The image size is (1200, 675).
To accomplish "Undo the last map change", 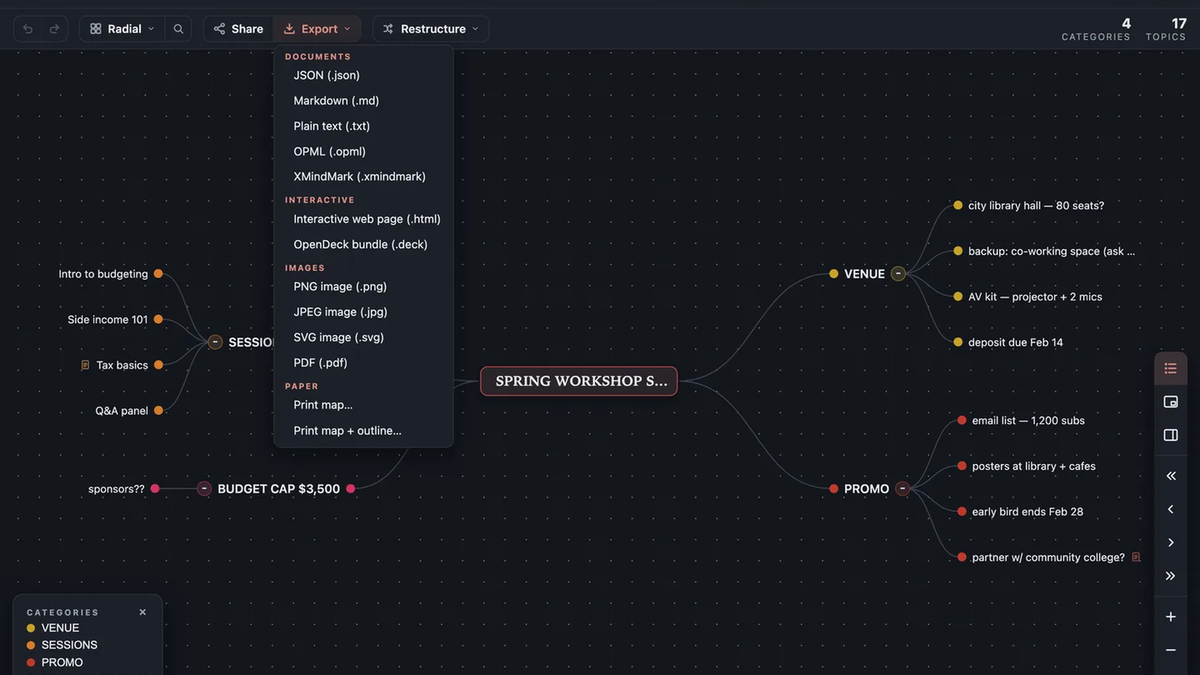I will tap(28, 29).
